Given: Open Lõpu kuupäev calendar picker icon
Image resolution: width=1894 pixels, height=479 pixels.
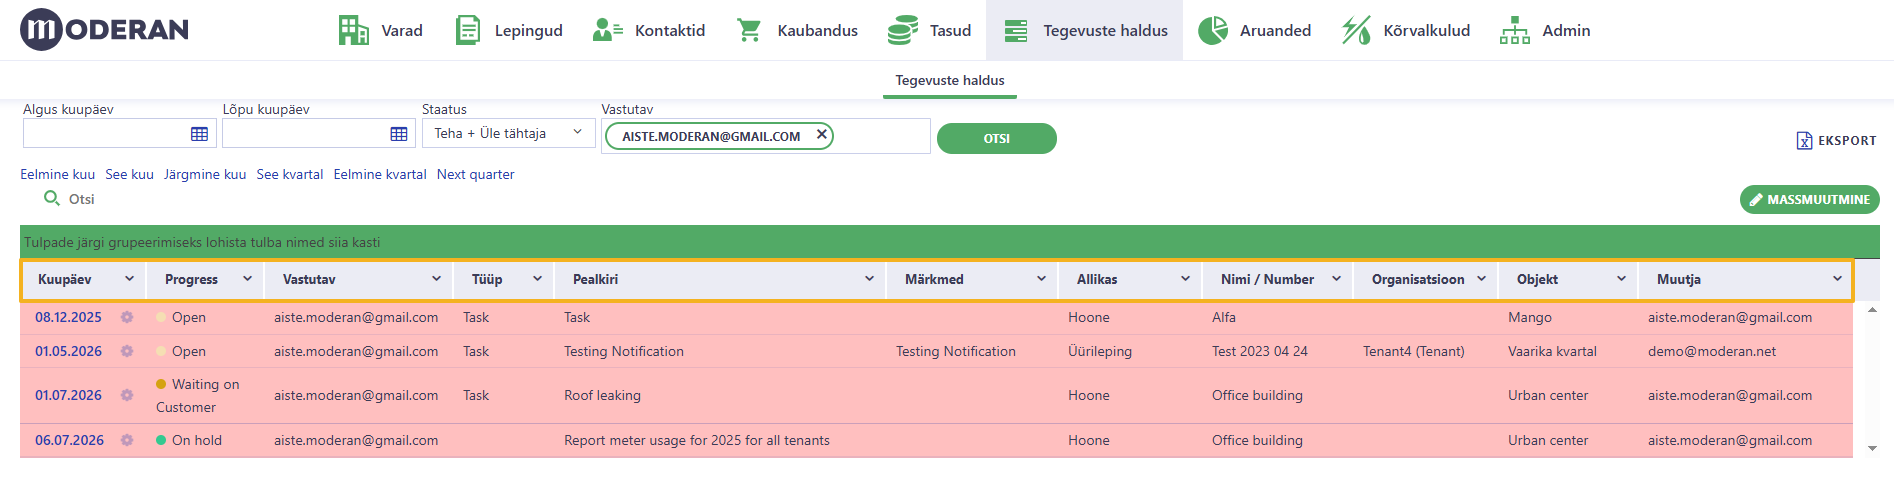Looking at the screenshot, I should coord(399,134).
